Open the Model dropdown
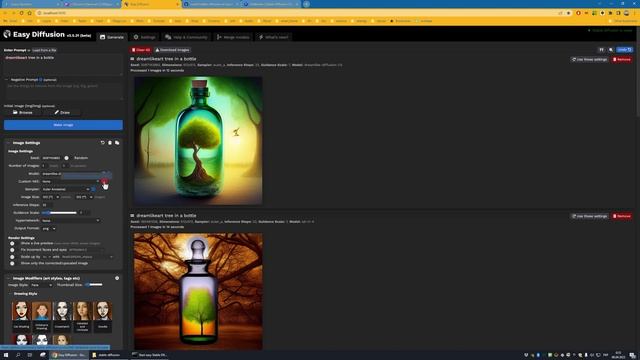This screenshot has width=640, height=360. (72, 174)
